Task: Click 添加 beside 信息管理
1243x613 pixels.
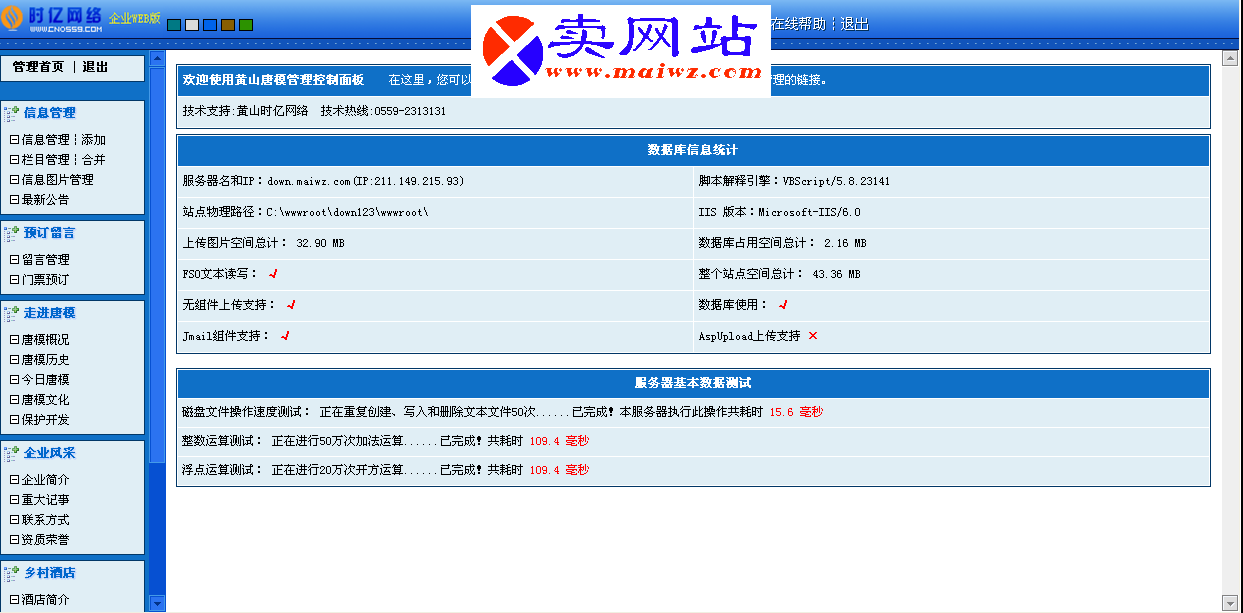Action: (94, 140)
